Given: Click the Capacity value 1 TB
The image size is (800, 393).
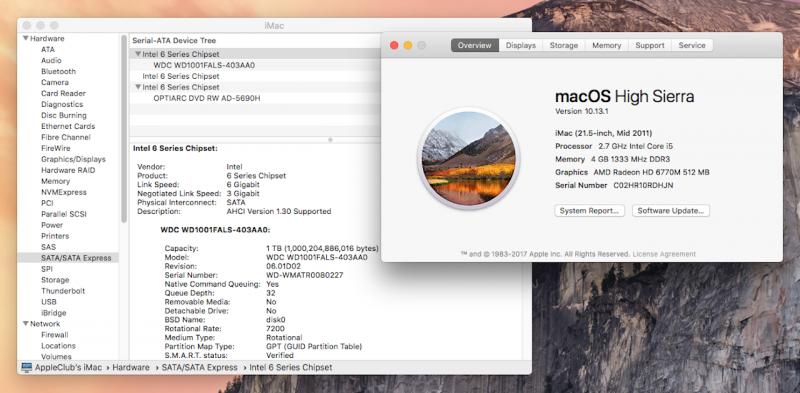Looking at the screenshot, I should click(322, 249).
